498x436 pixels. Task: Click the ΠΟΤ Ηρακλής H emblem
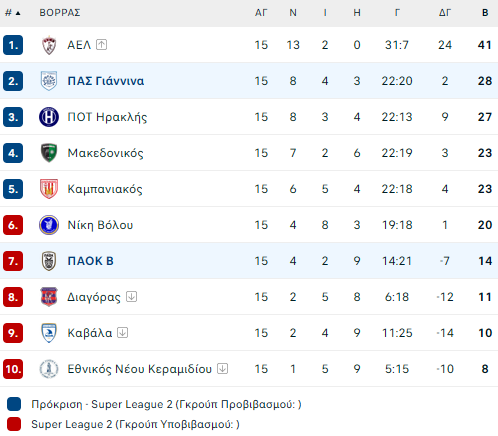49,117
